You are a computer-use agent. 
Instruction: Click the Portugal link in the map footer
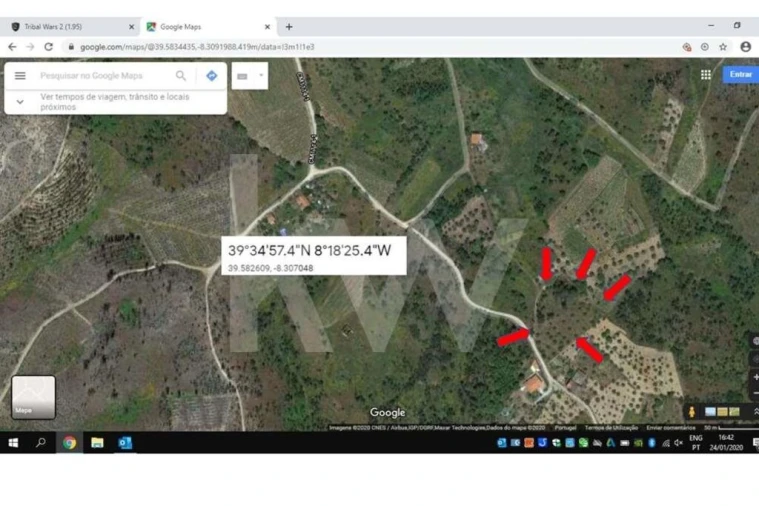(565, 428)
